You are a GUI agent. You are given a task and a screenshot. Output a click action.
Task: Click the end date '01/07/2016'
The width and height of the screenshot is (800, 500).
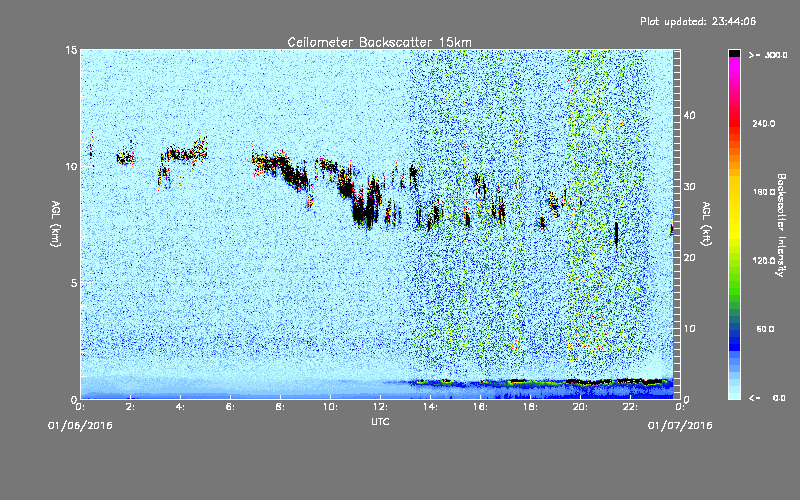tap(680, 426)
